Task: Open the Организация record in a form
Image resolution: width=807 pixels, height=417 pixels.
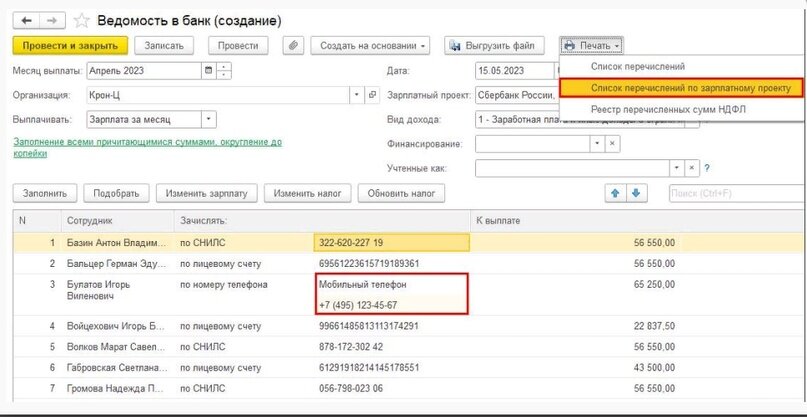Action: tap(372, 95)
